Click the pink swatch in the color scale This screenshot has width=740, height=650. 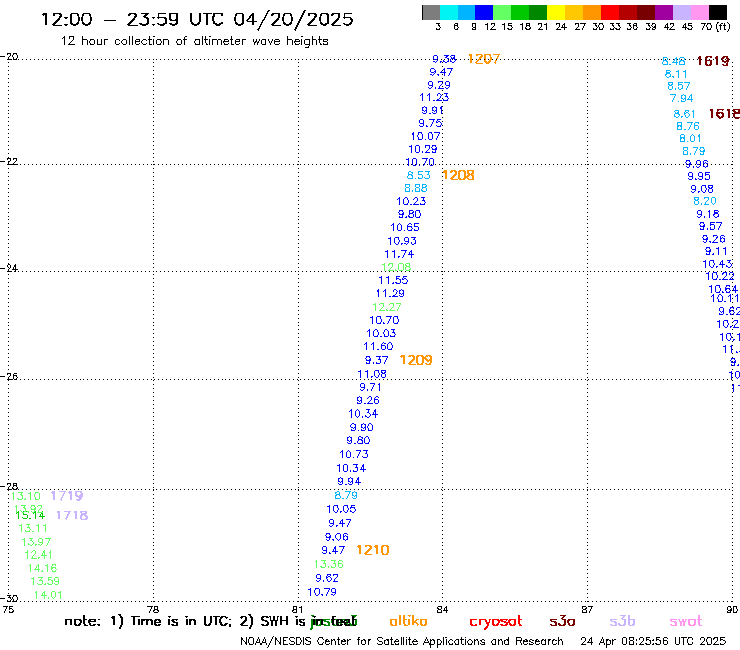click(x=700, y=12)
